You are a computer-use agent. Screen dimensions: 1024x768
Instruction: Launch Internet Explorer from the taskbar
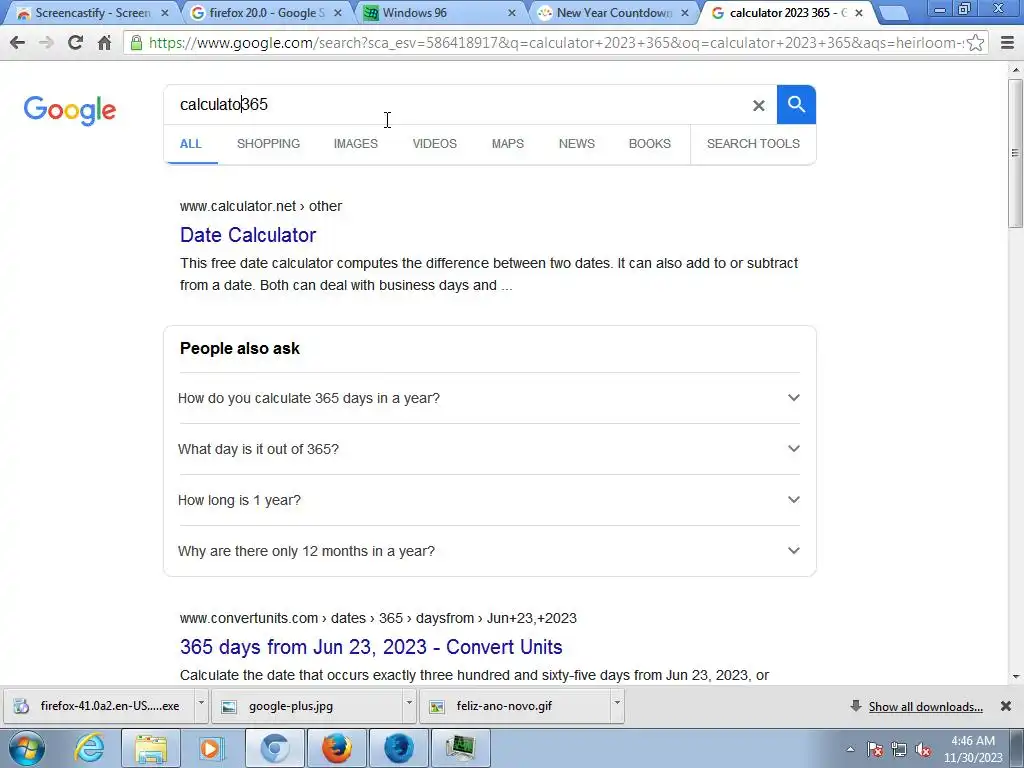coord(89,748)
